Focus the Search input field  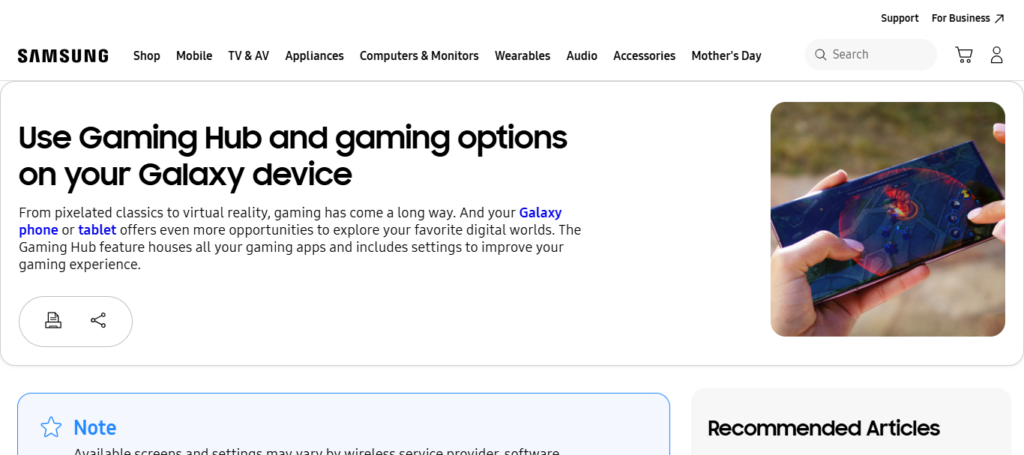click(871, 54)
